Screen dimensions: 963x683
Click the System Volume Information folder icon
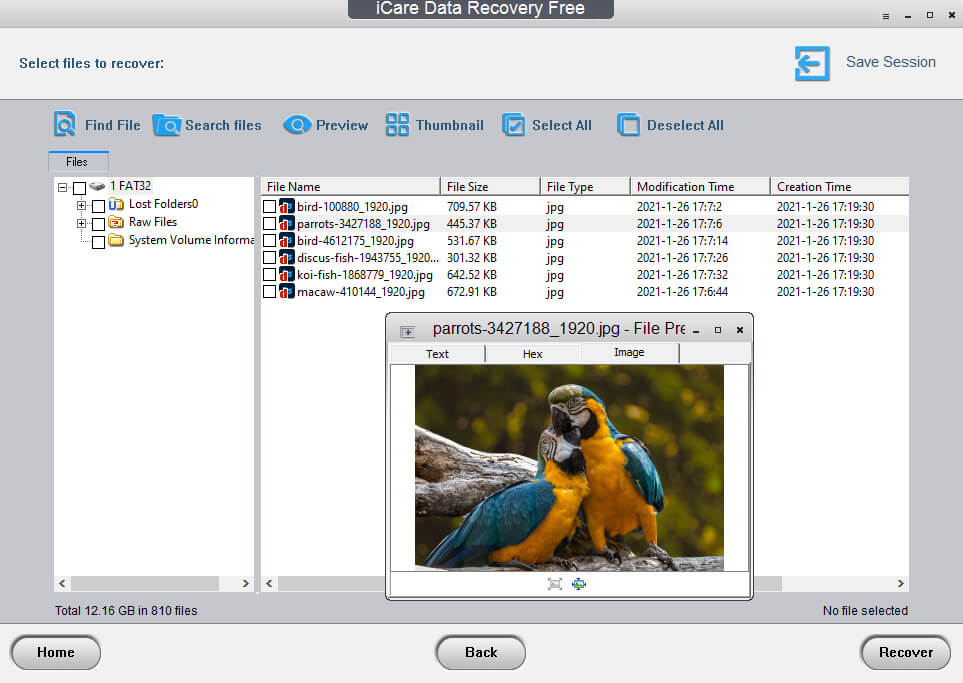[x=116, y=240]
